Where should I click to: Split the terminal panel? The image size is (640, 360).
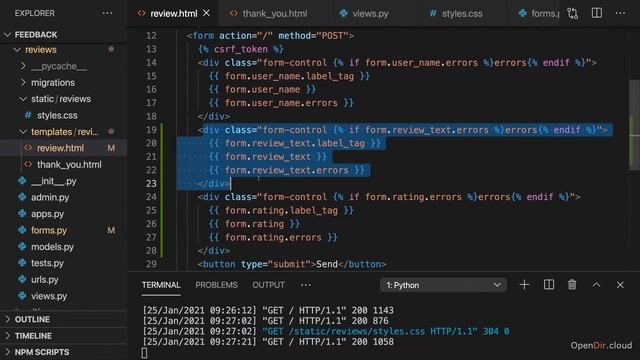(x=549, y=284)
